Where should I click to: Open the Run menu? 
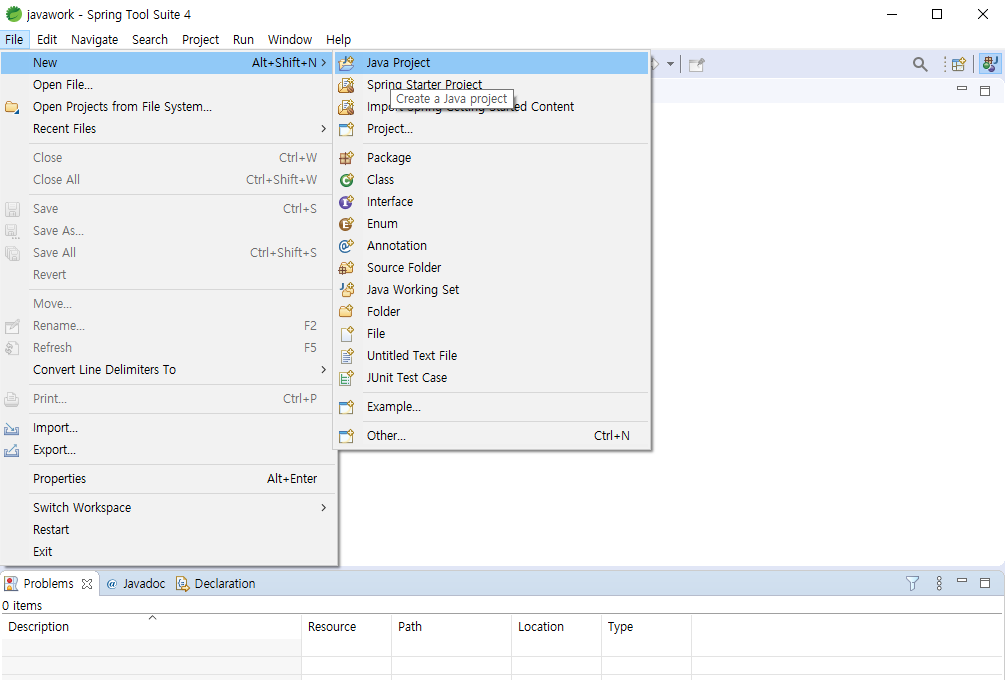244,40
